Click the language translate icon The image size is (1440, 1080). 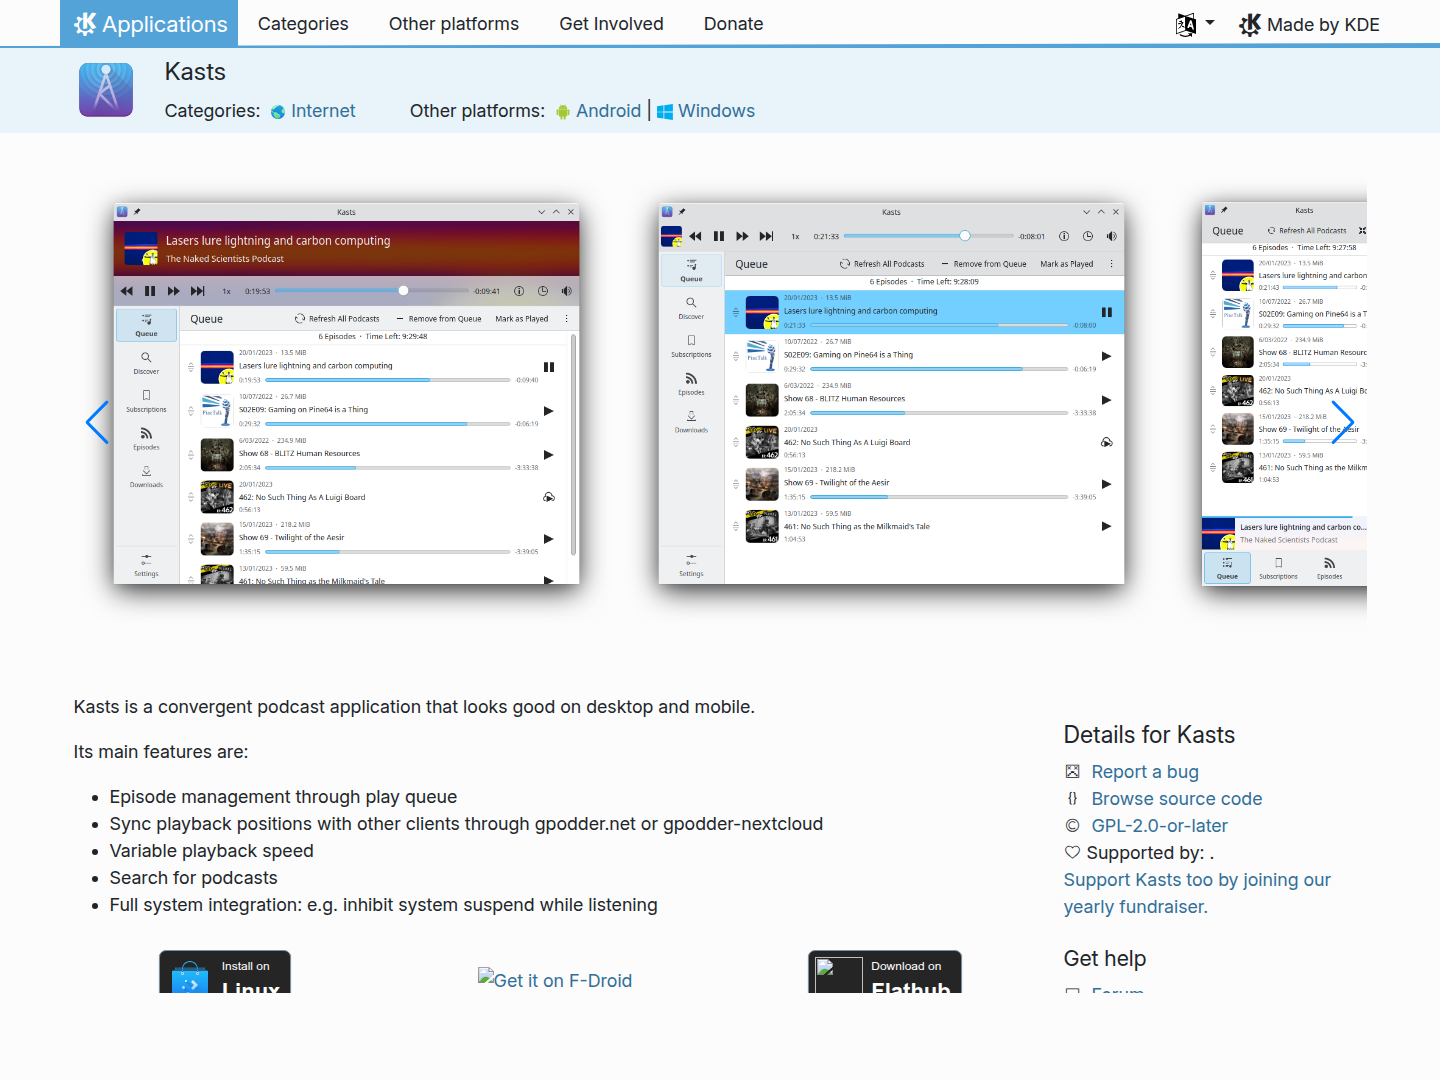click(1186, 24)
